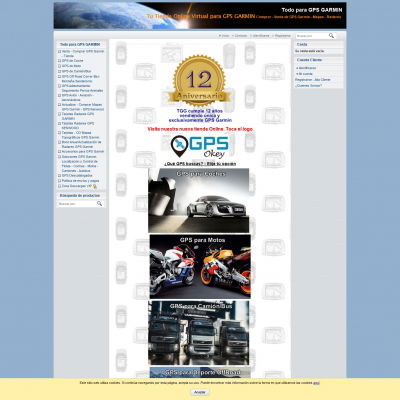The width and height of the screenshot is (400, 400).
Task: Focus the top right search input field
Action: (312, 36)
